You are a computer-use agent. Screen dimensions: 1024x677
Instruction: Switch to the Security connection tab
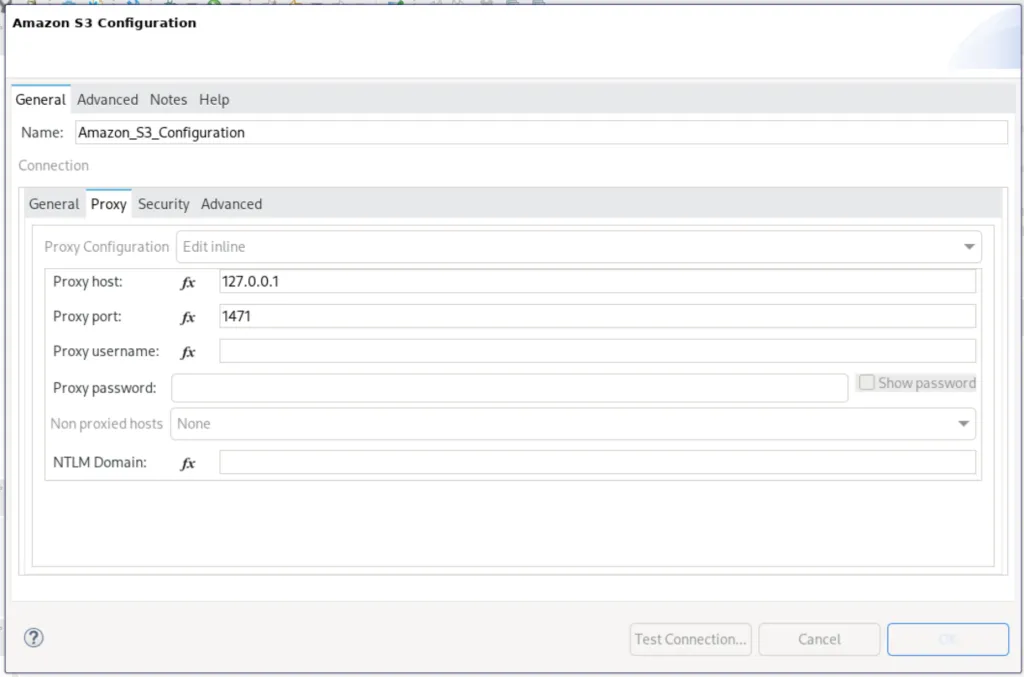(x=163, y=204)
